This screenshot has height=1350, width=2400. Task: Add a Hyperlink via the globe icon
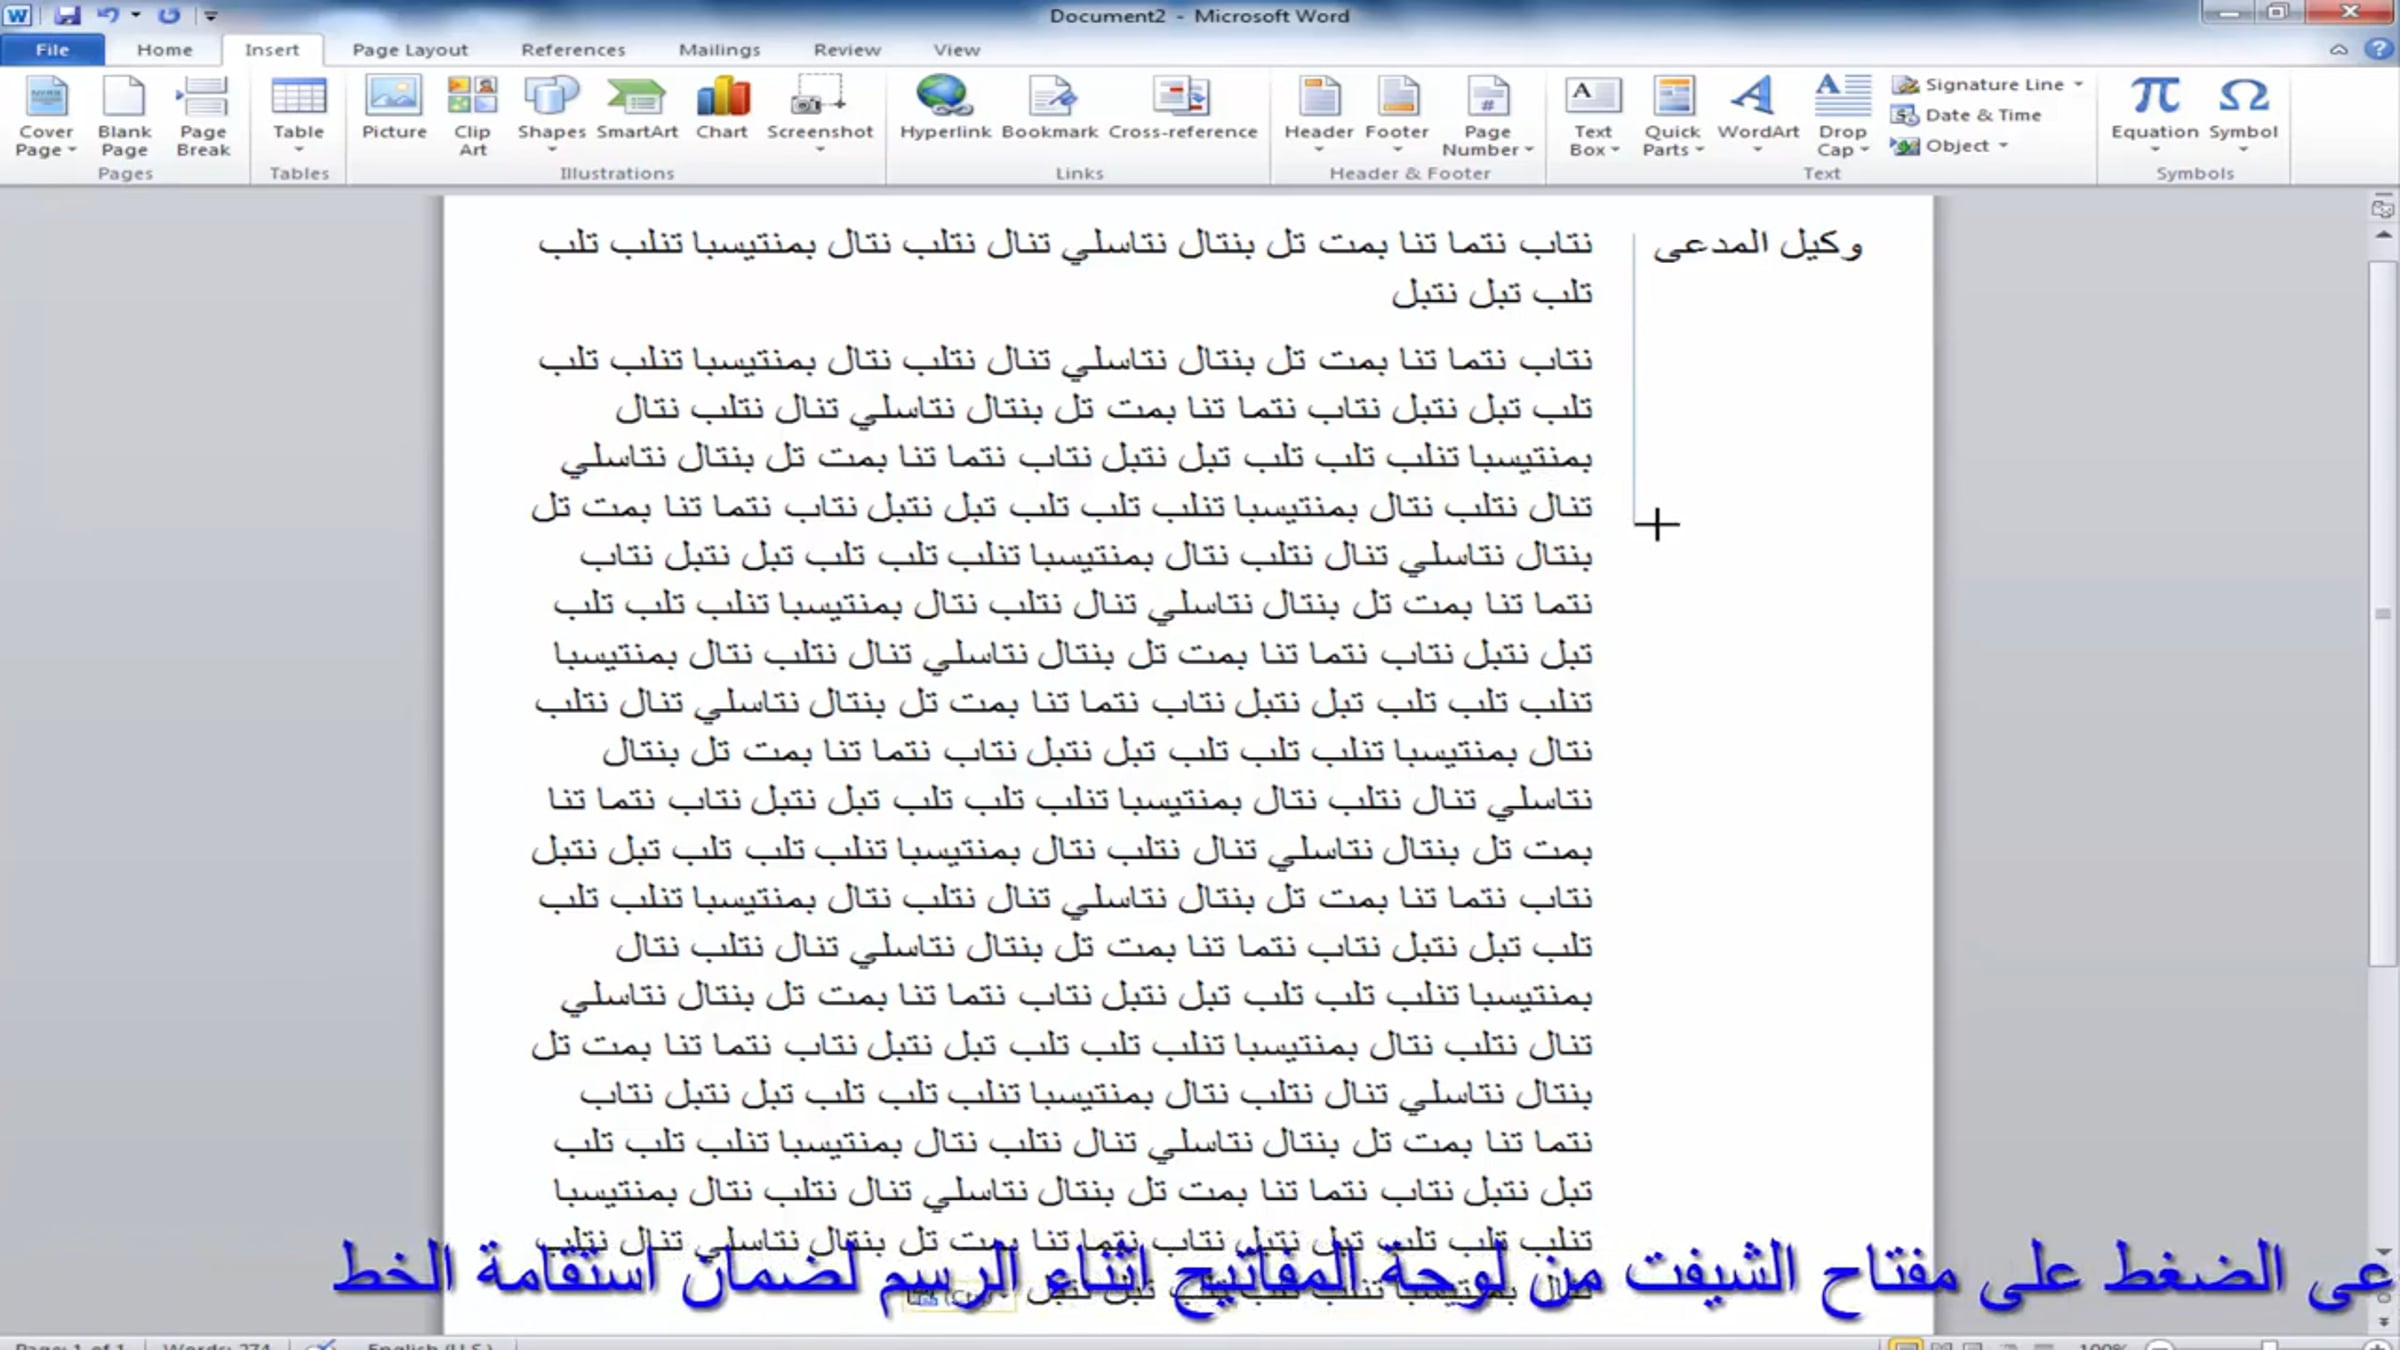(x=945, y=109)
